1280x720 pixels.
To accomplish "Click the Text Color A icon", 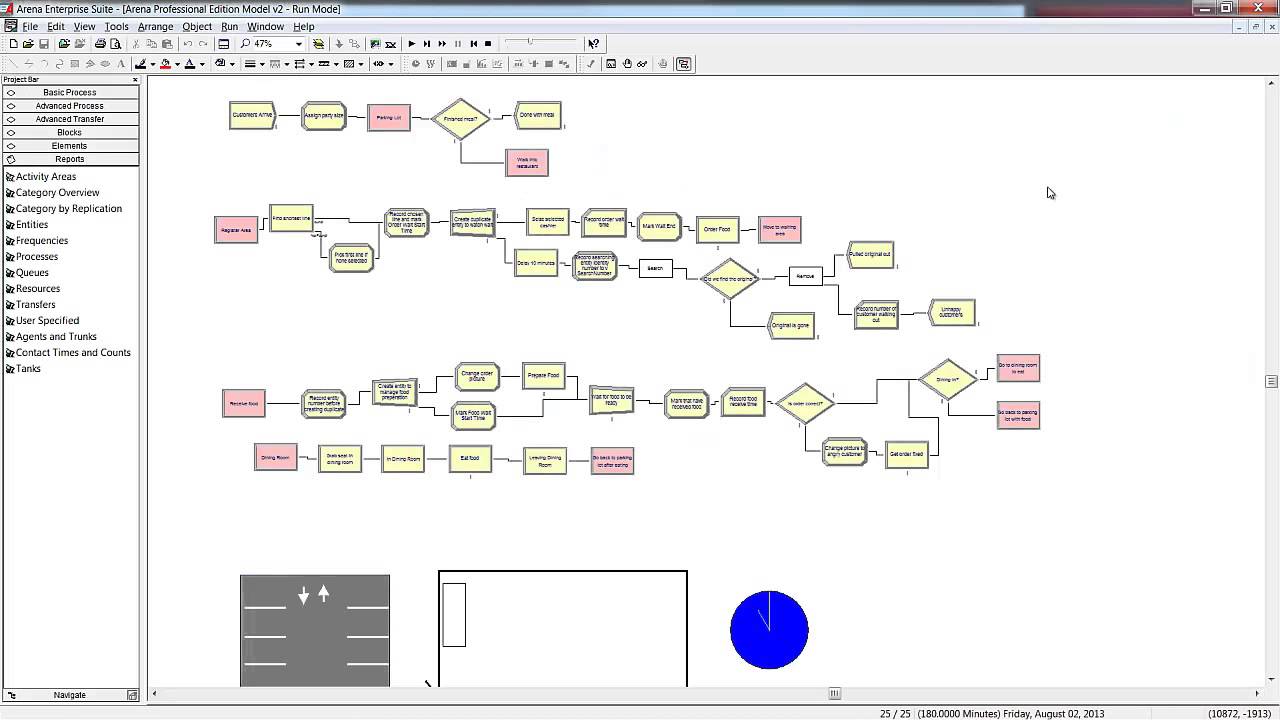I will tap(190, 64).
